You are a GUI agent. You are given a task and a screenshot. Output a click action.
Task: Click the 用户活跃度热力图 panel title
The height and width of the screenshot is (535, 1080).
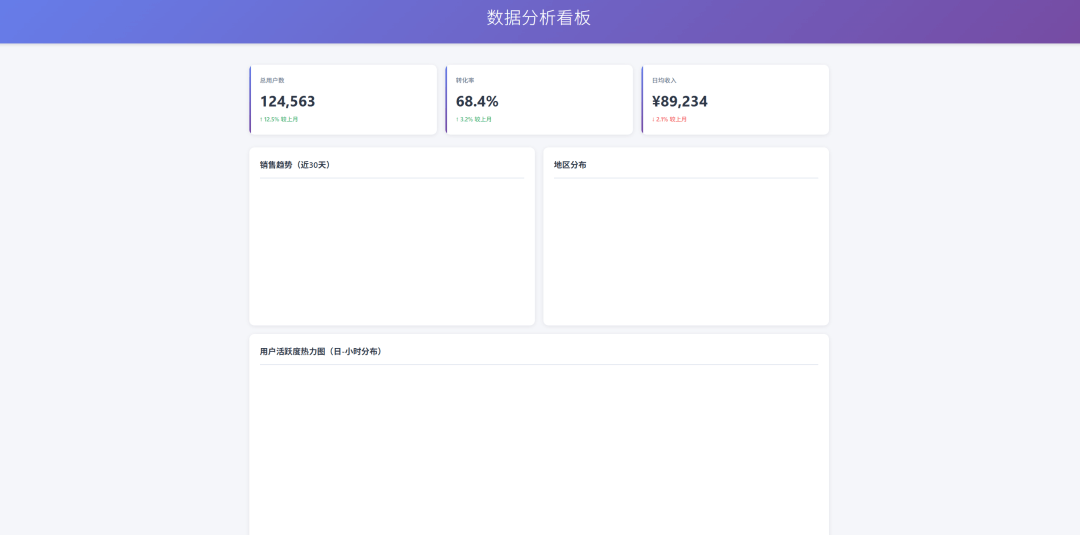pos(321,352)
